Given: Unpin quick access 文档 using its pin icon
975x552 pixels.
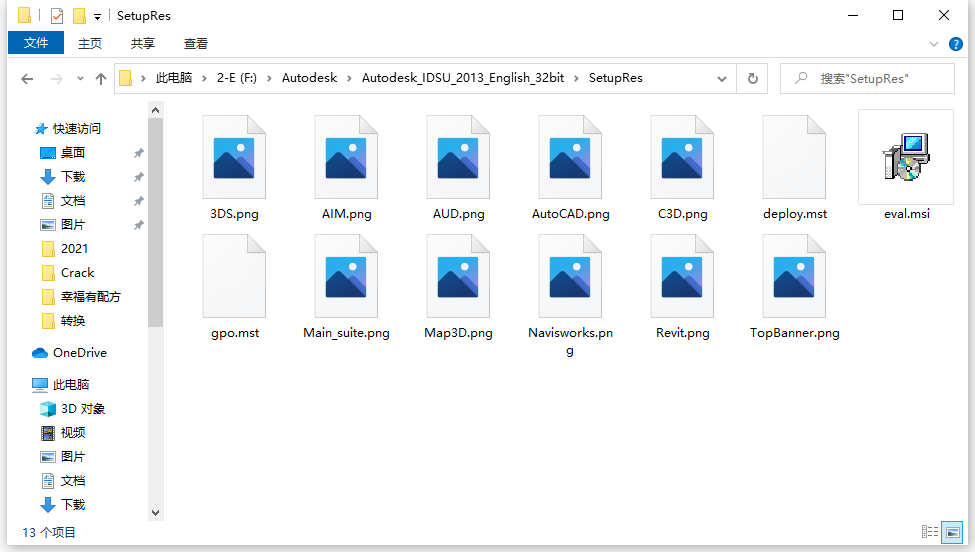Looking at the screenshot, I should (x=139, y=201).
